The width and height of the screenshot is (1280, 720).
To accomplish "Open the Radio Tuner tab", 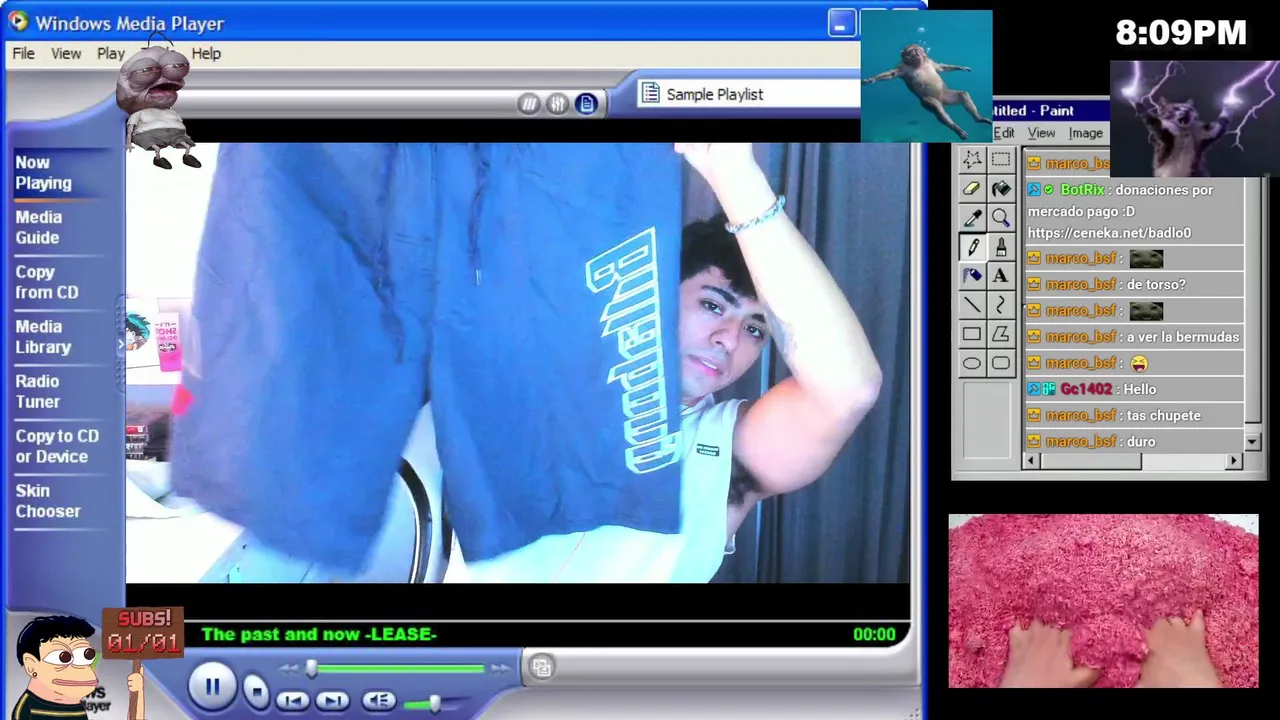I will pyautogui.click(x=38, y=391).
